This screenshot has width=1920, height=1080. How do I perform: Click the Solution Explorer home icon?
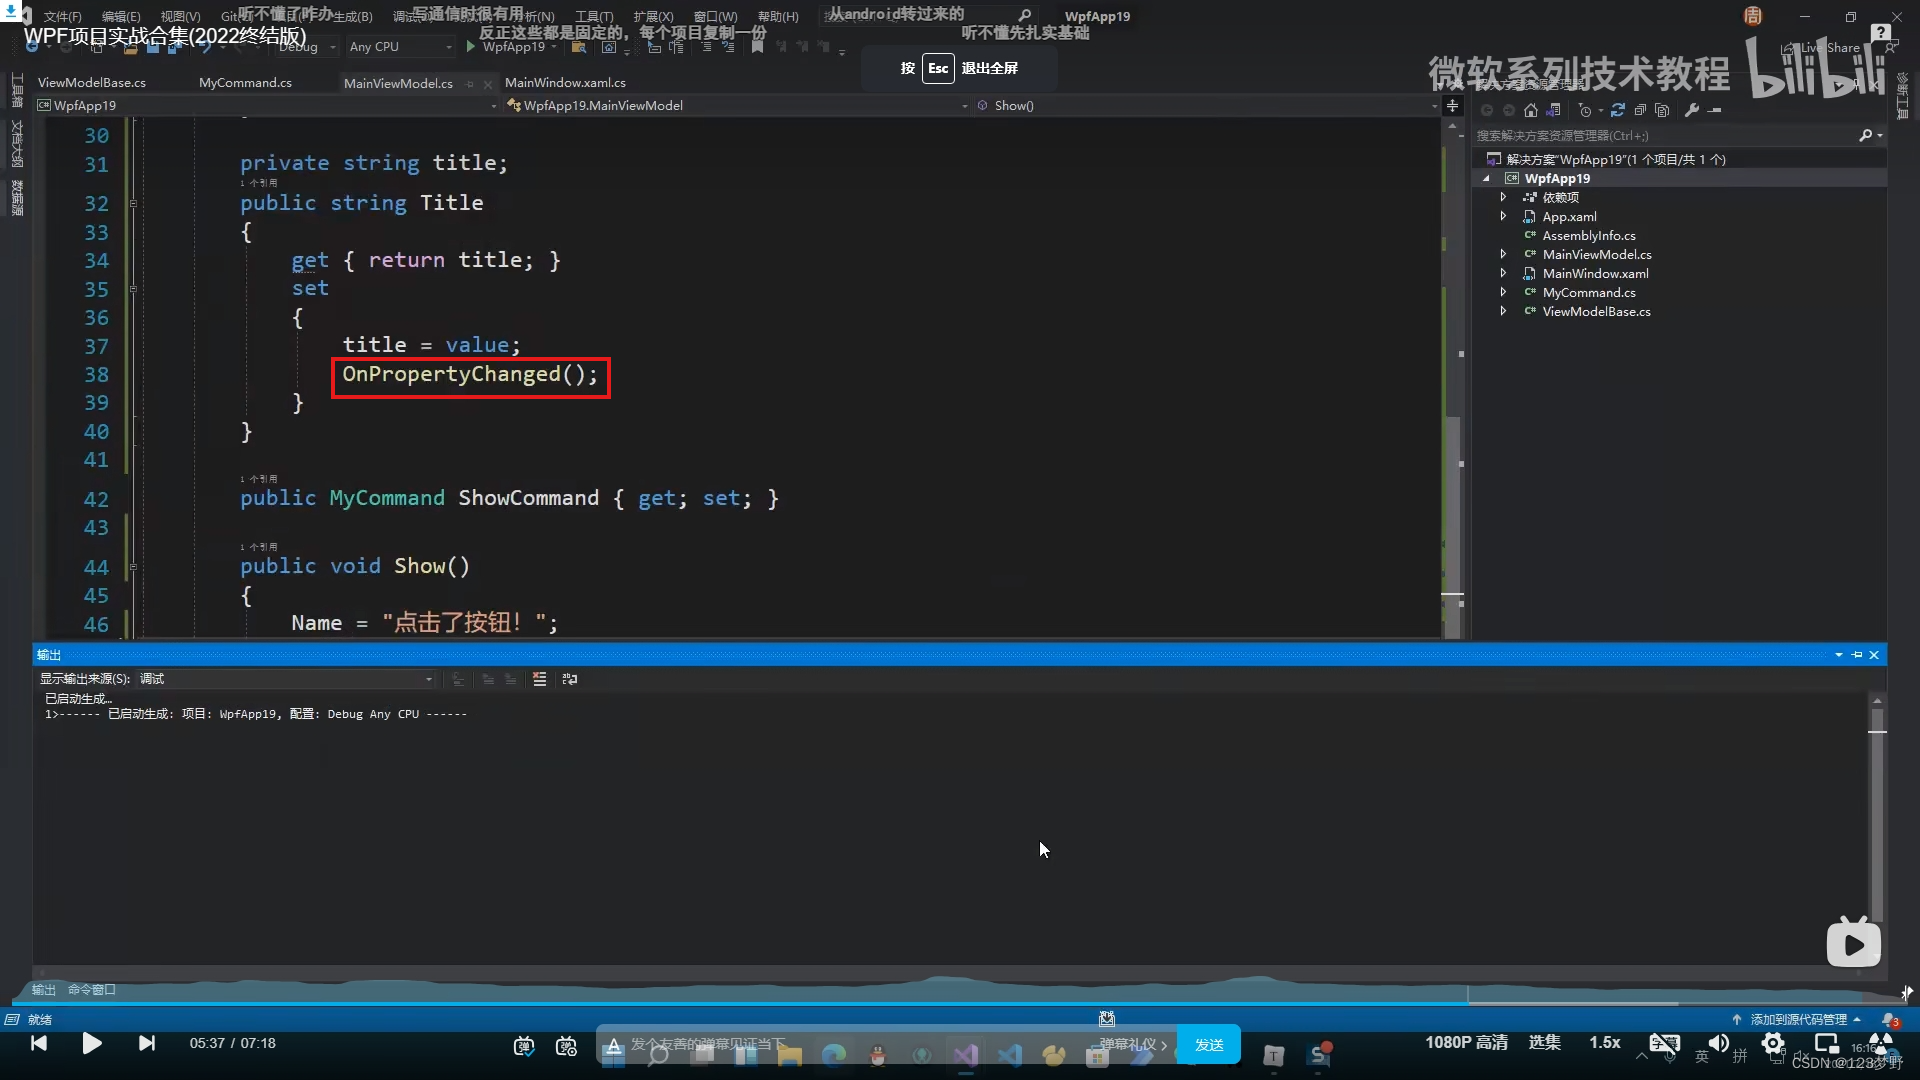tap(1530, 110)
